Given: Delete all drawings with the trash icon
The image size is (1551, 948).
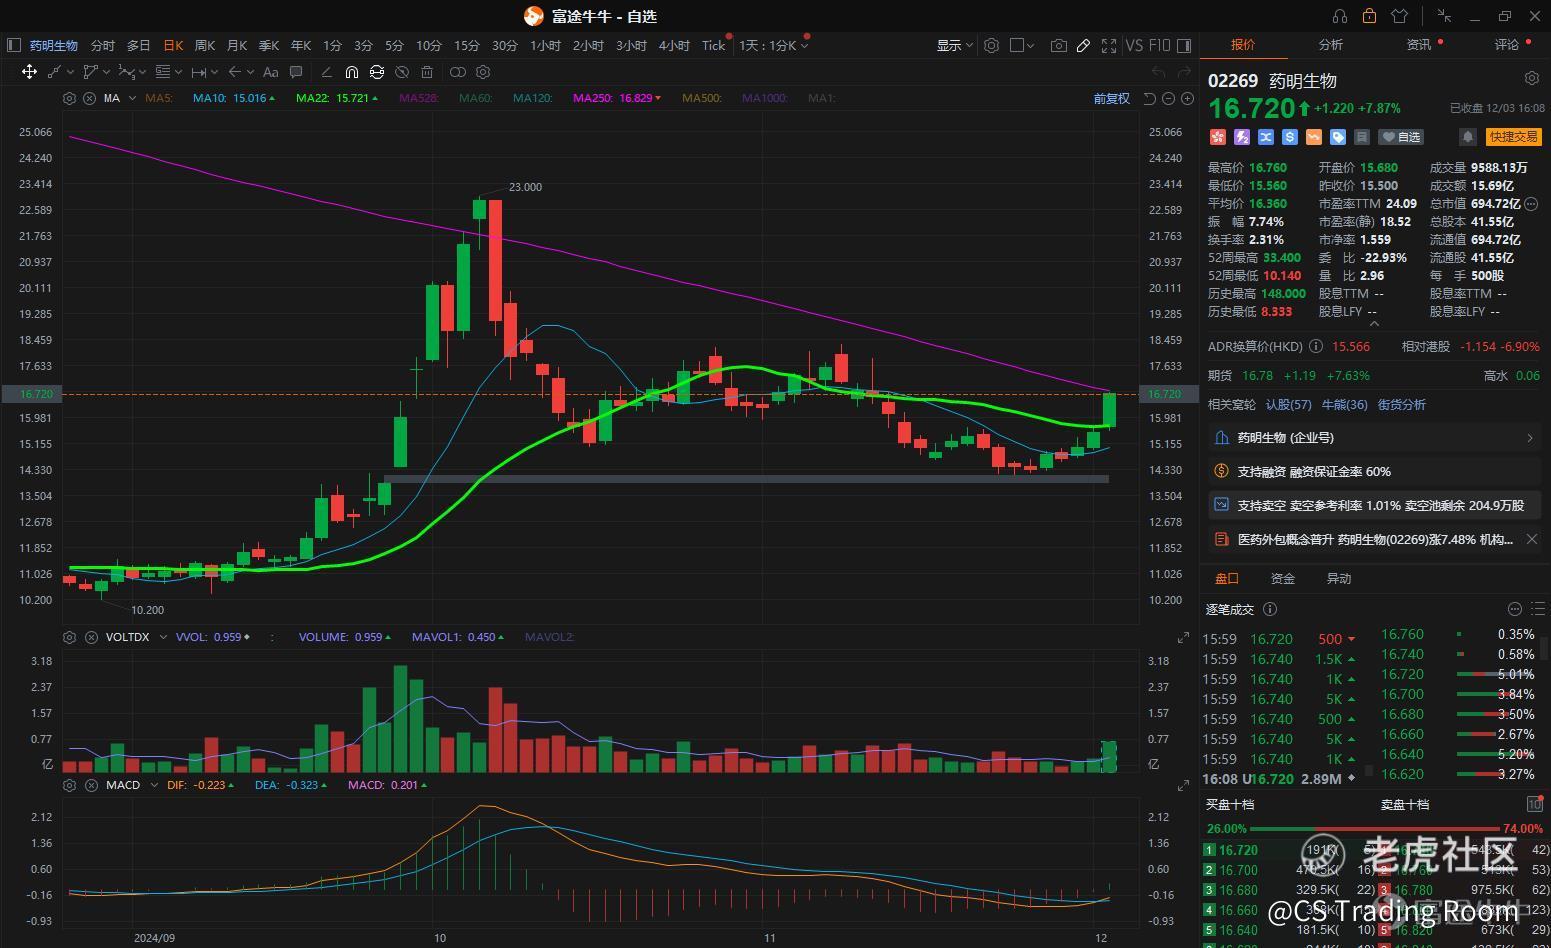Looking at the screenshot, I should pyautogui.click(x=427, y=72).
